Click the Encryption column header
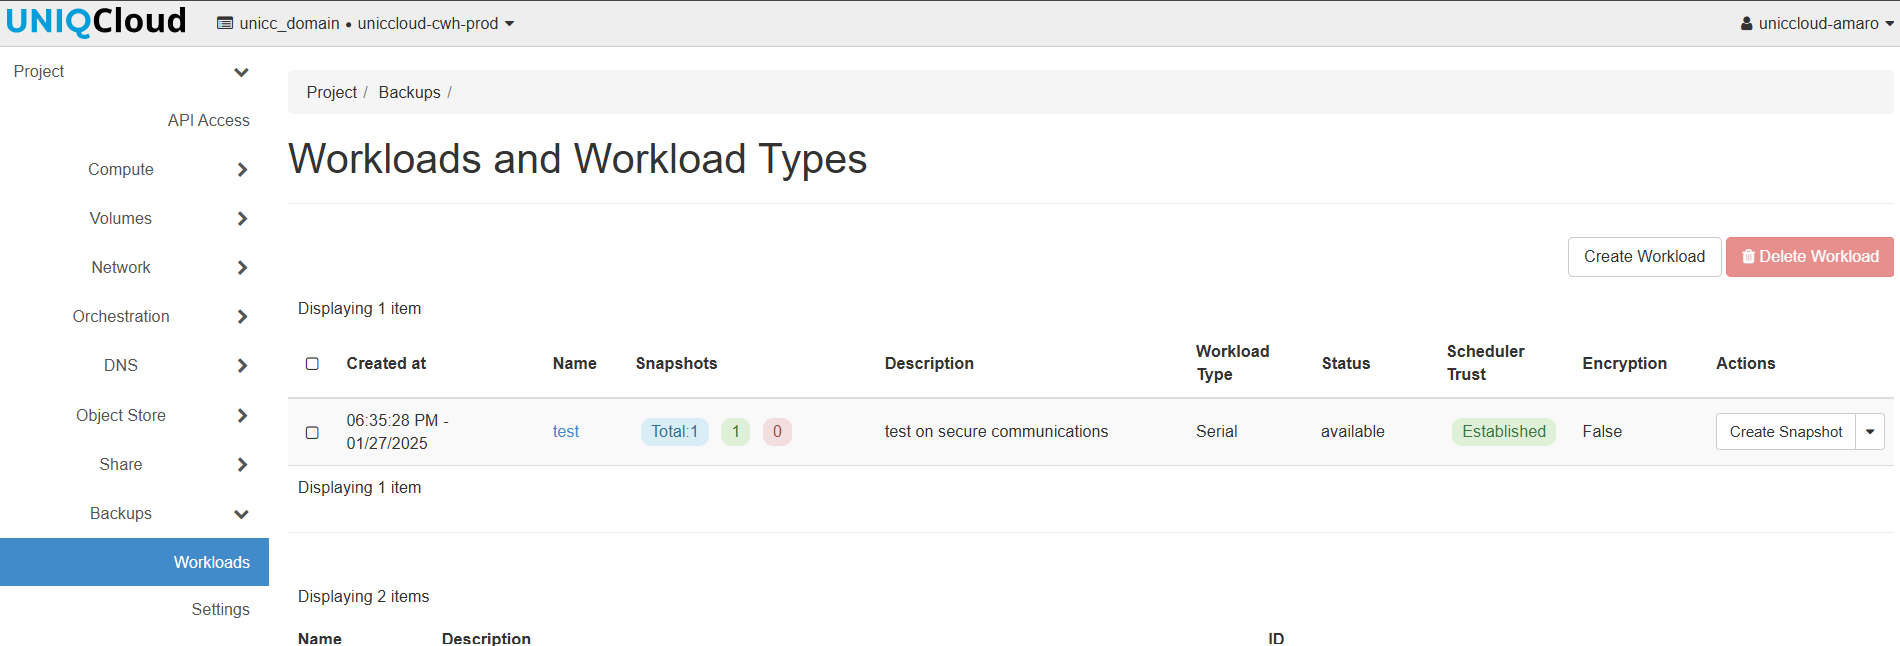 (1624, 364)
